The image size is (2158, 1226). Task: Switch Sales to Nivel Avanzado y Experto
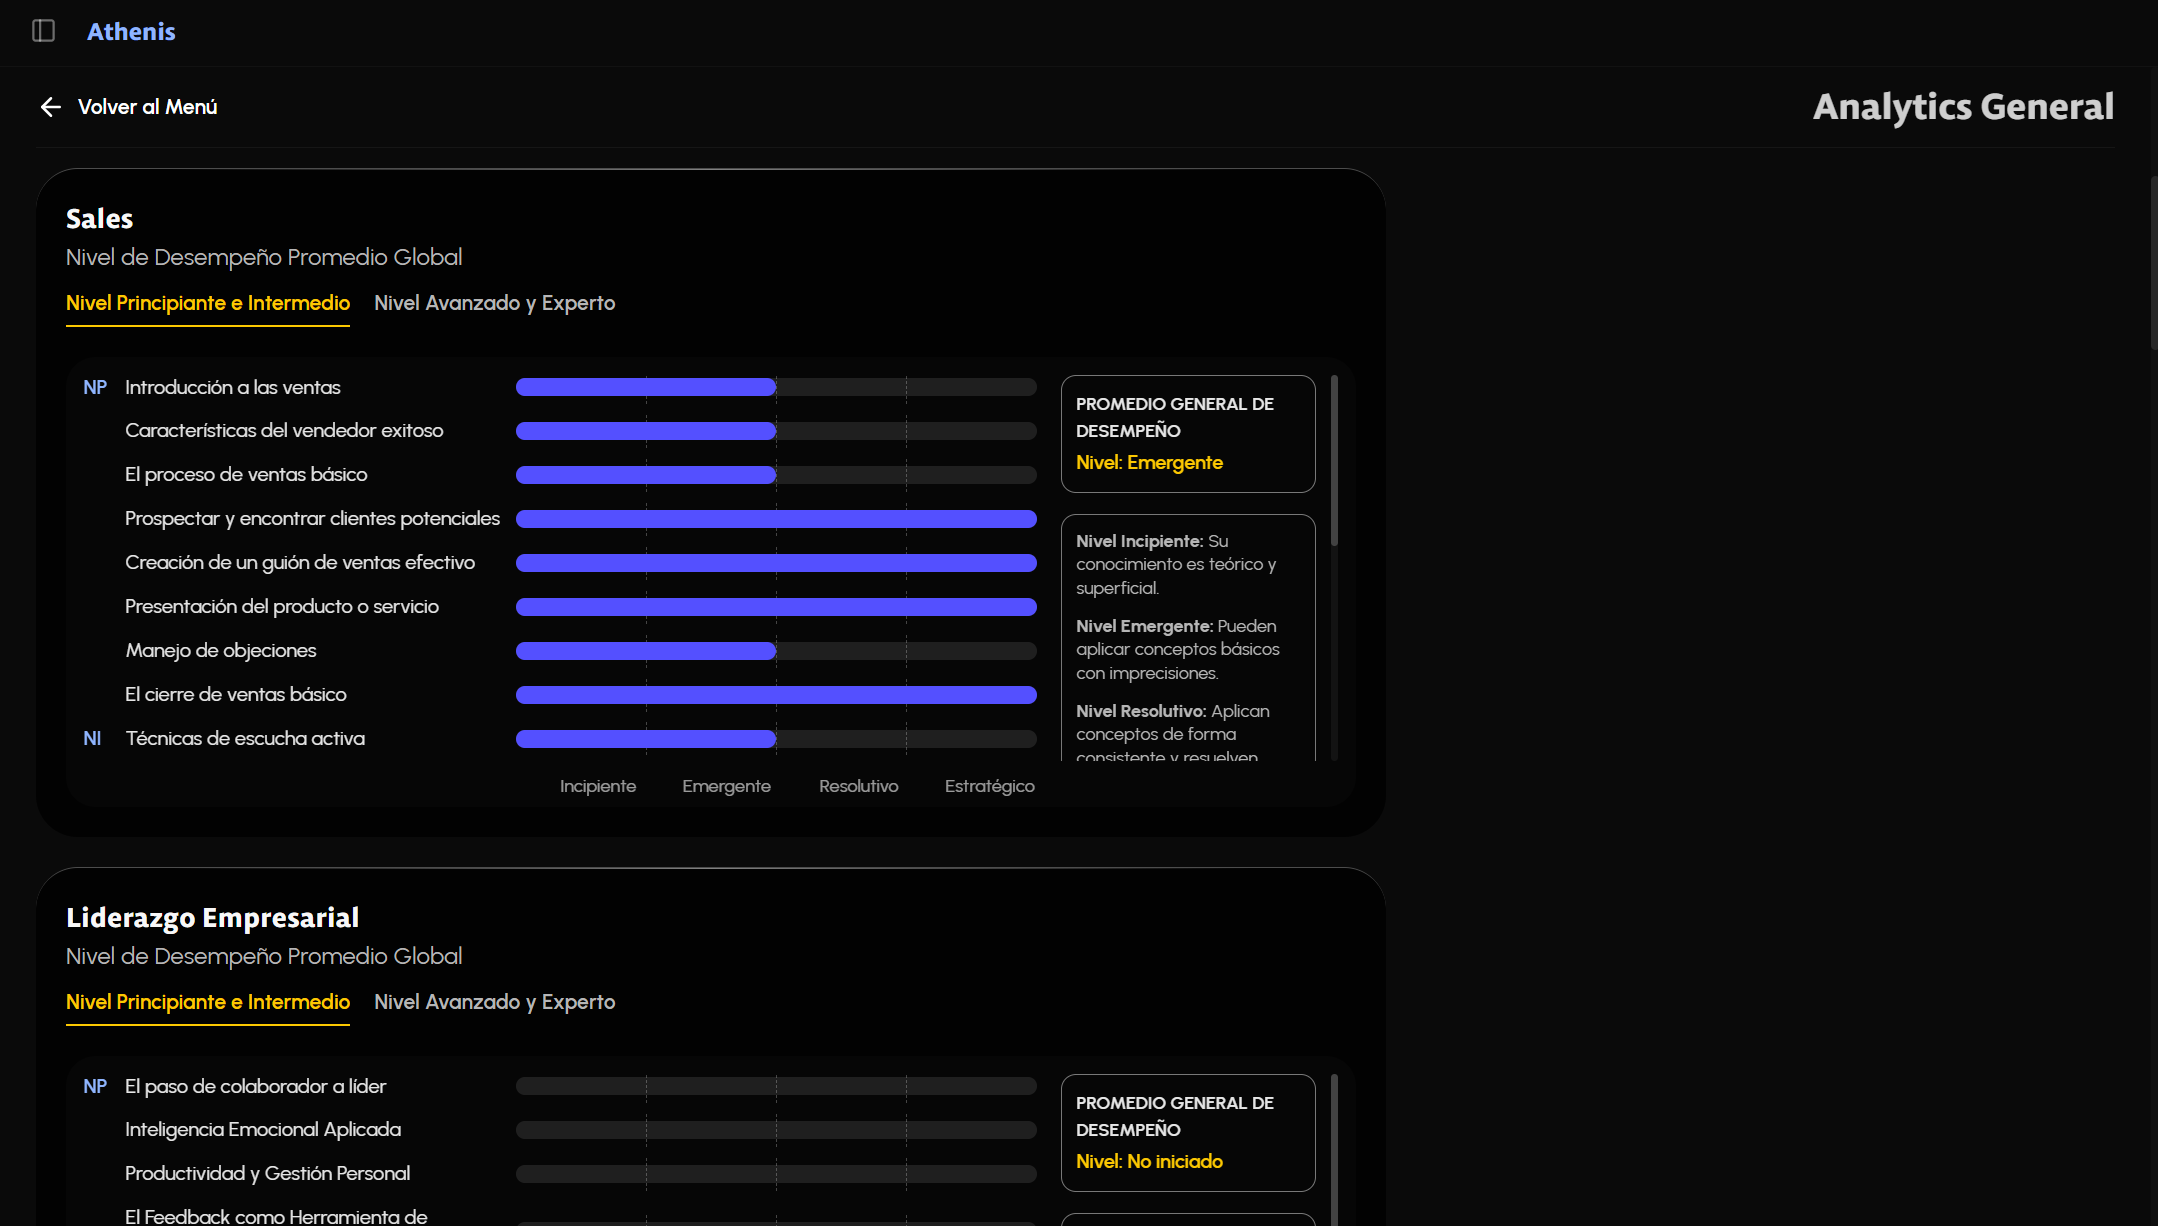tap(494, 303)
